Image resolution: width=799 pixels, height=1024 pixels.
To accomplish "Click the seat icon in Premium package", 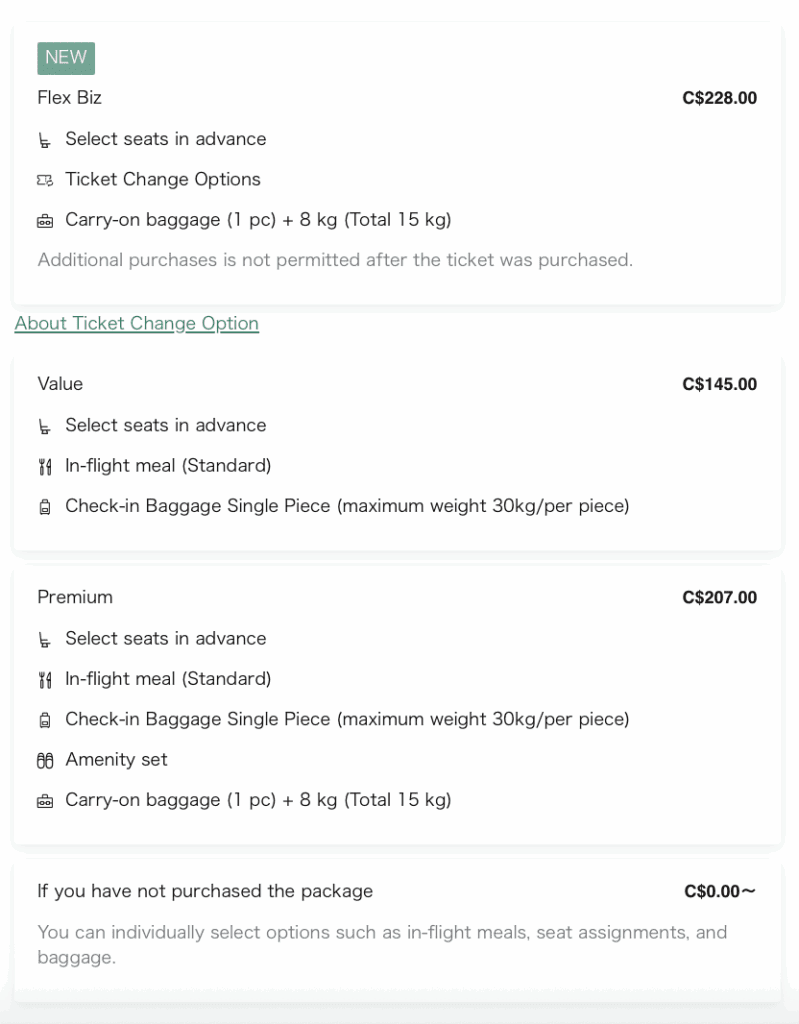I will pyautogui.click(x=44, y=640).
